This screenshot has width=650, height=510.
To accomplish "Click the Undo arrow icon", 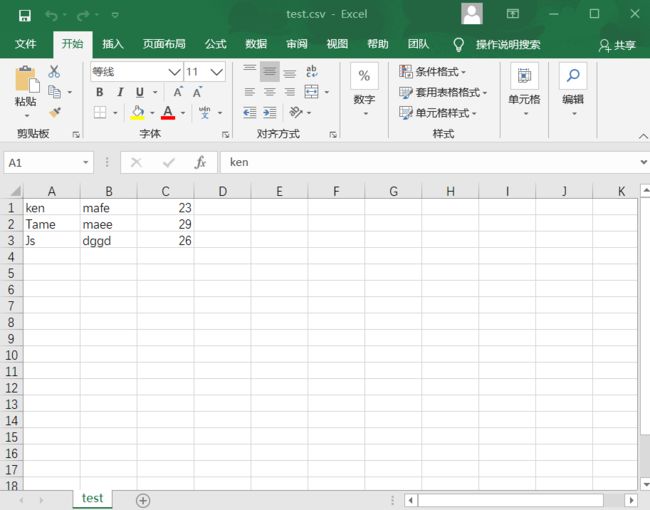I will coord(51,16).
